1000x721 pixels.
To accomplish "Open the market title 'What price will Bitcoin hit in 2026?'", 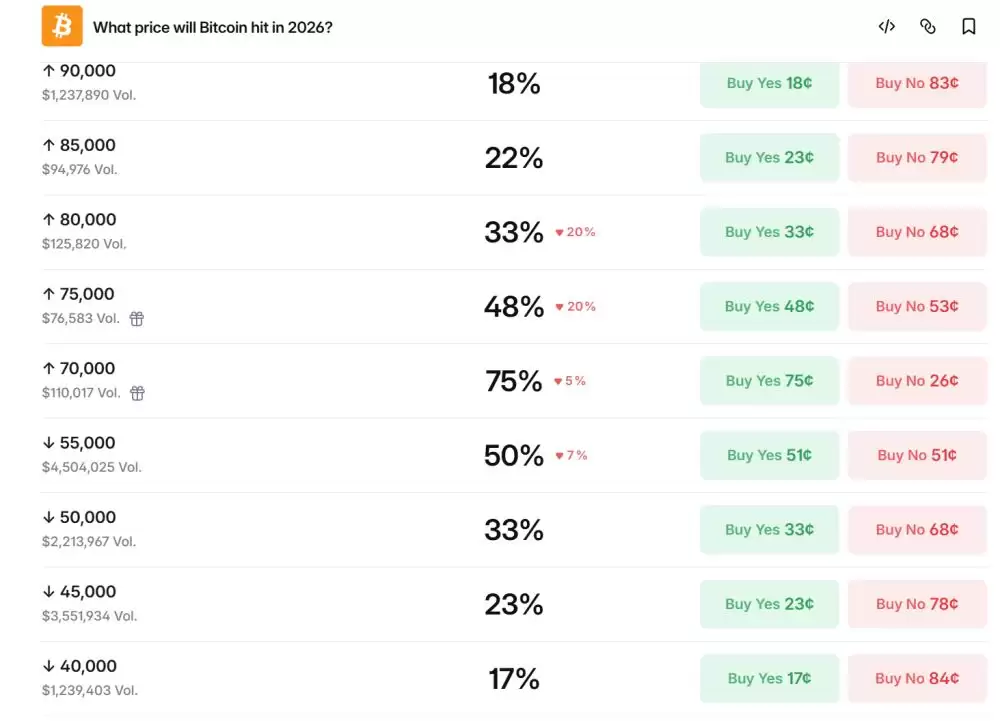I will click(212, 27).
